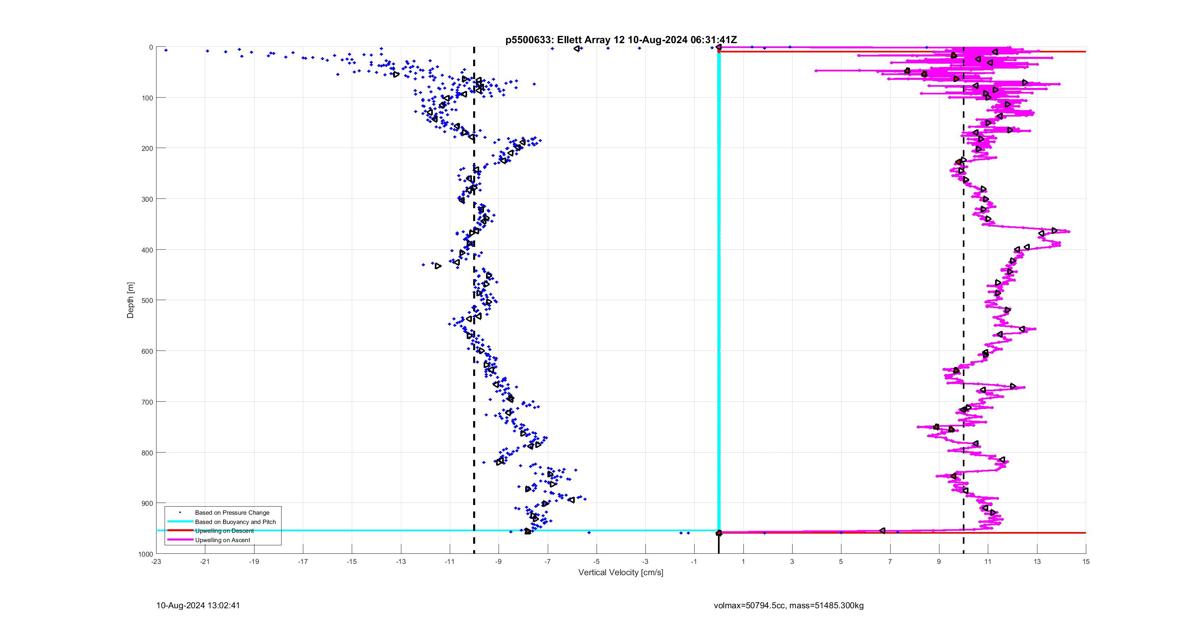Click the depth-axis tick label '0'

point(150,47)
